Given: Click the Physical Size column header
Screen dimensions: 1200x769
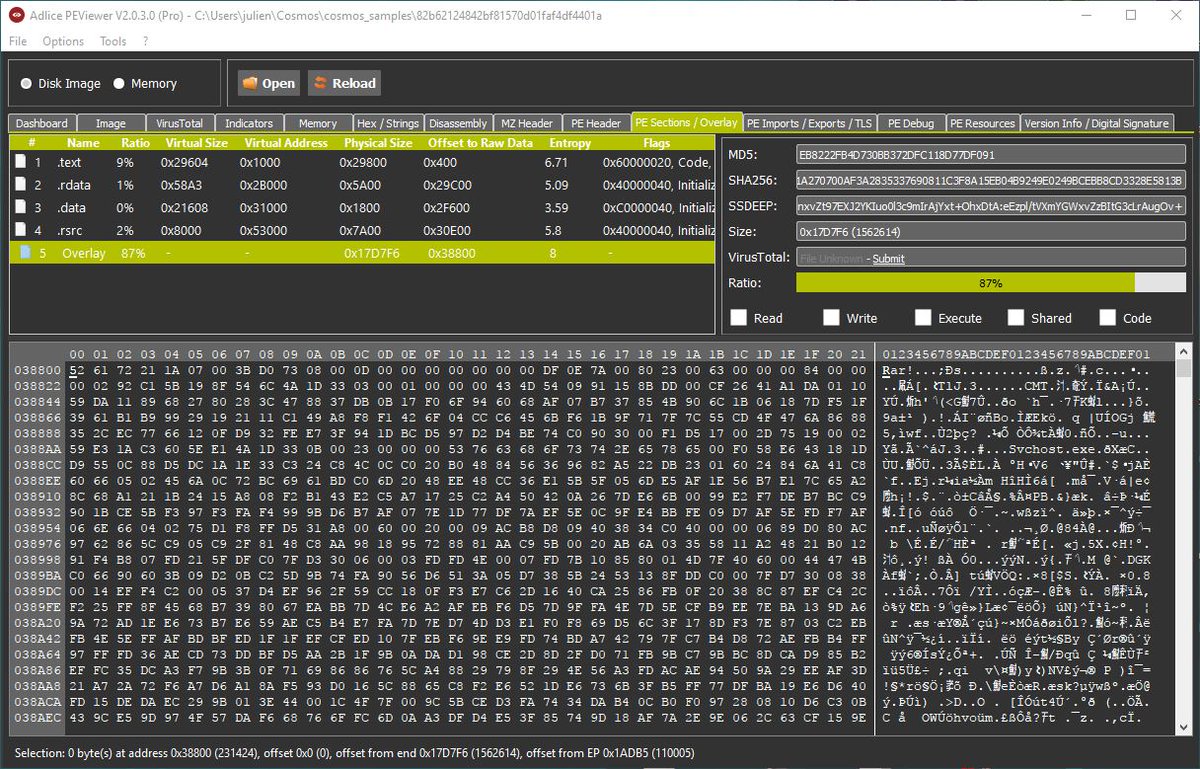Looking at the screenshot, I should (x=378, y=143).
